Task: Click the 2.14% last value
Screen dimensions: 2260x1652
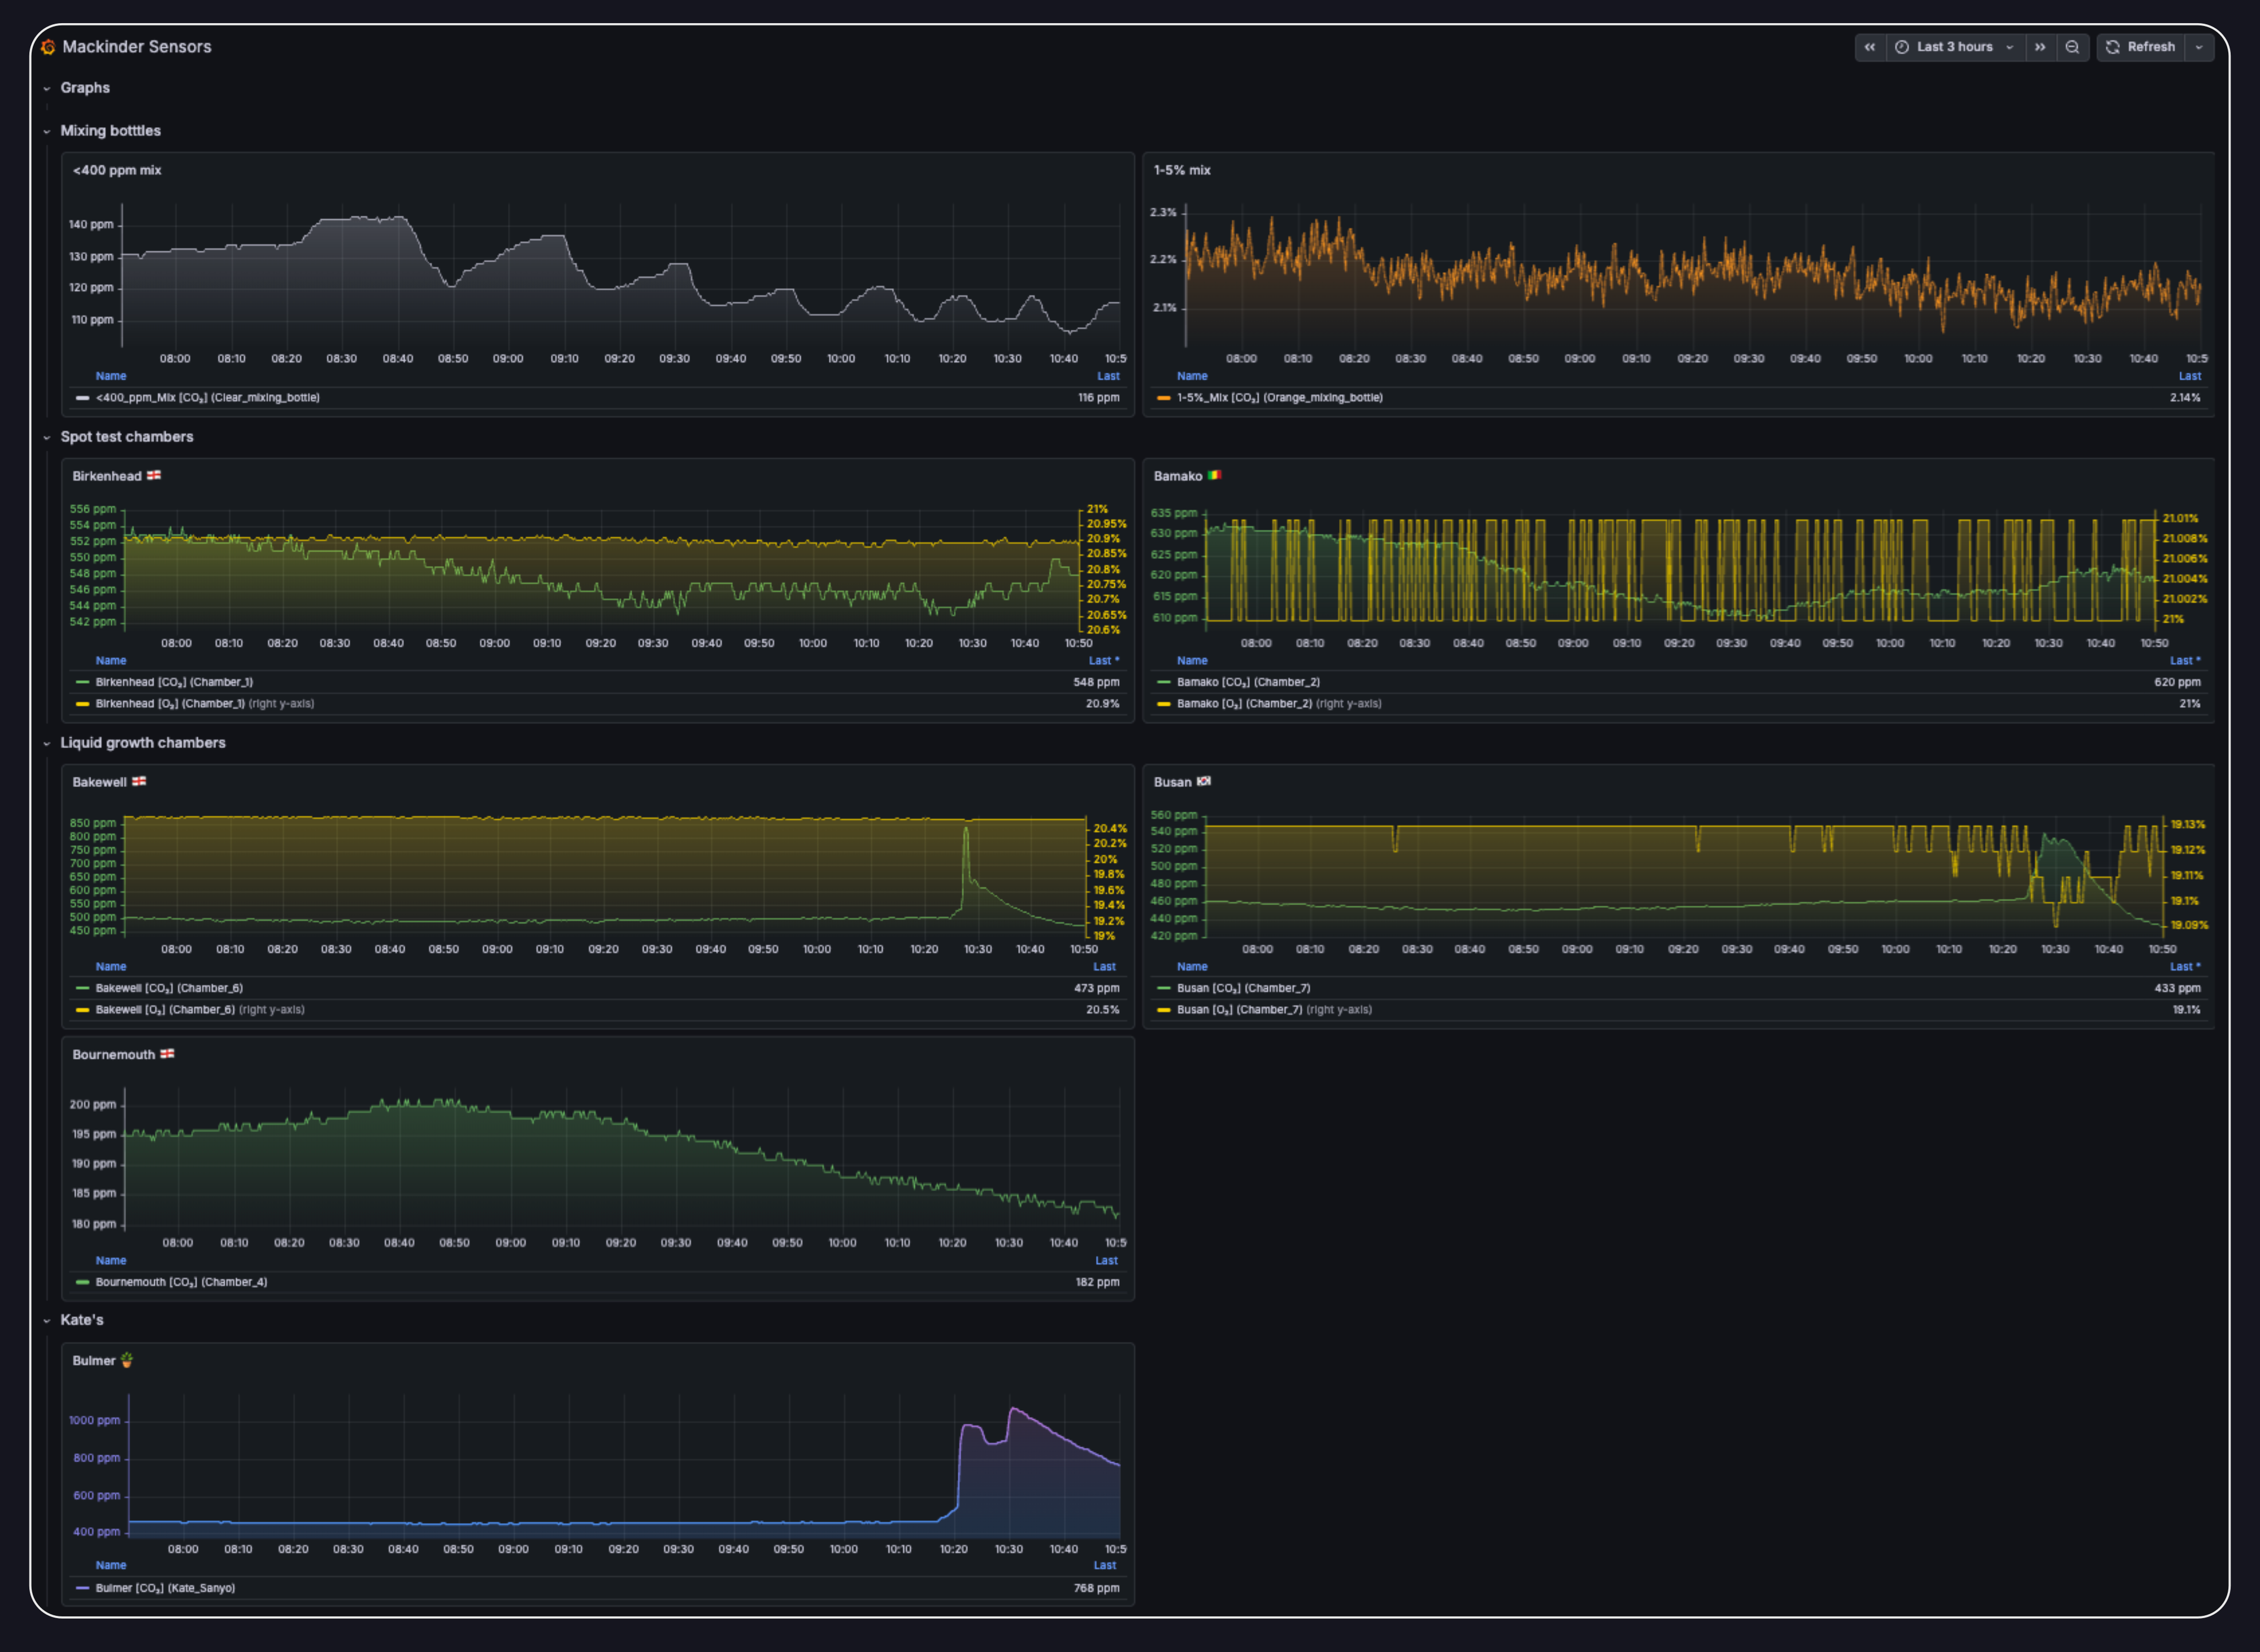Action: (x=2185, y=398)
